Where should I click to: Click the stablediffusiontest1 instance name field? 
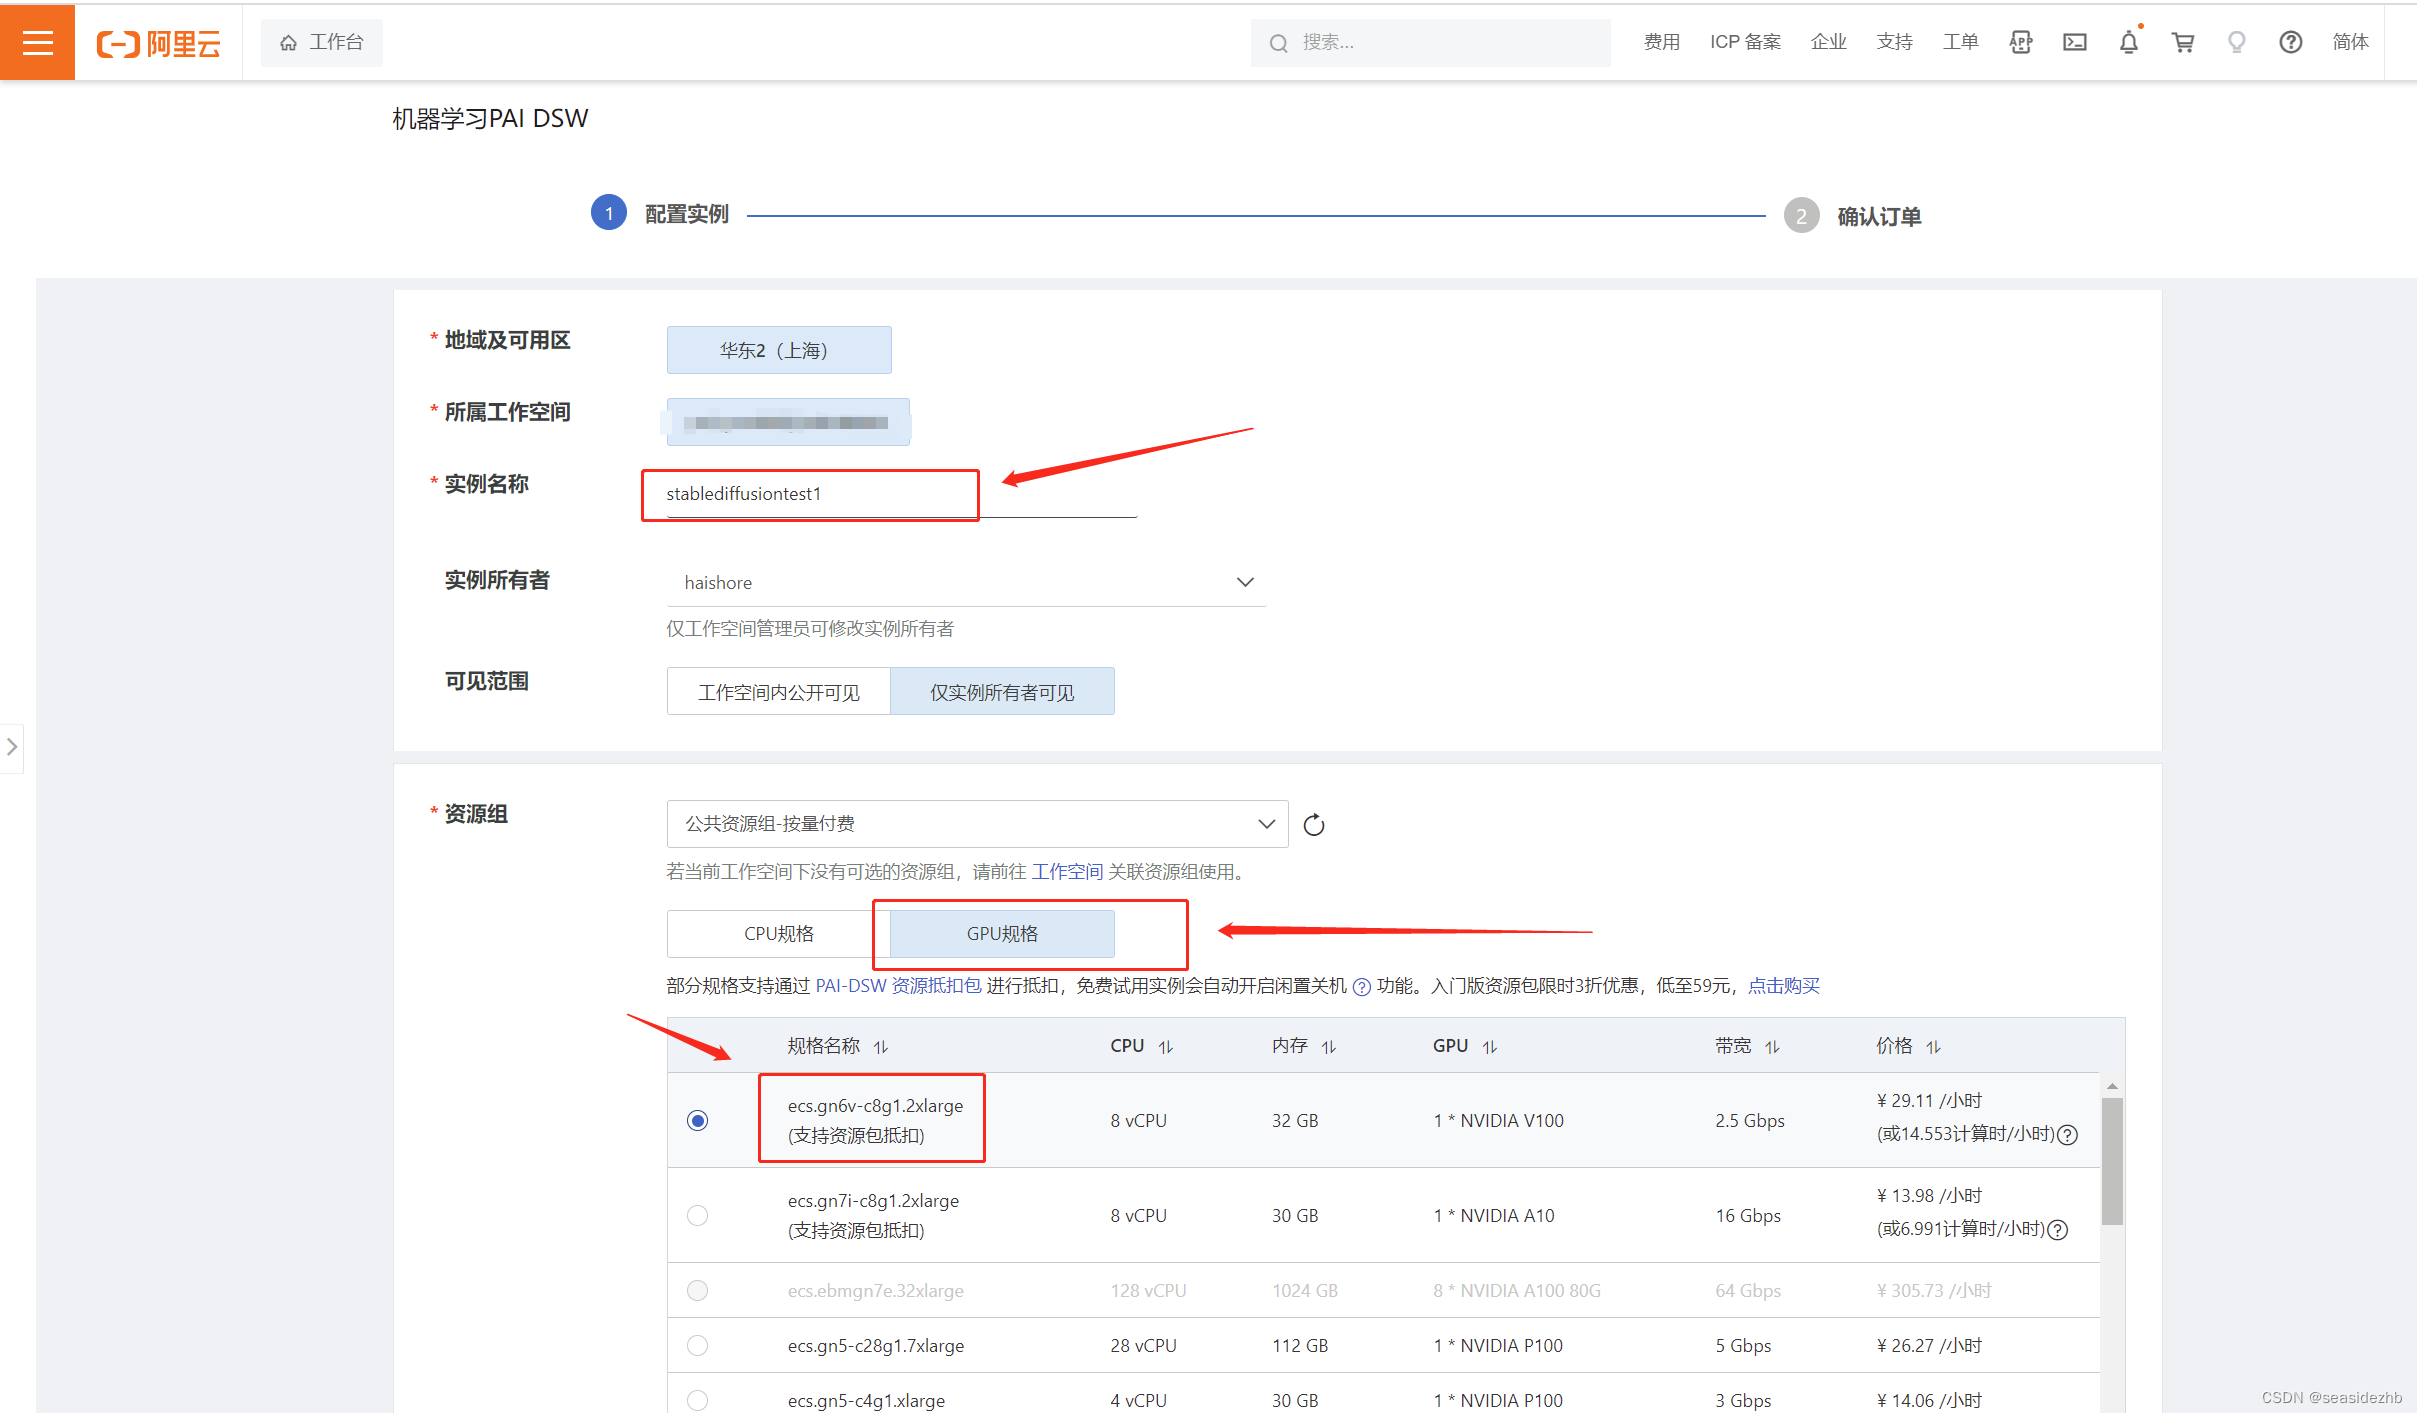(809, 493)
